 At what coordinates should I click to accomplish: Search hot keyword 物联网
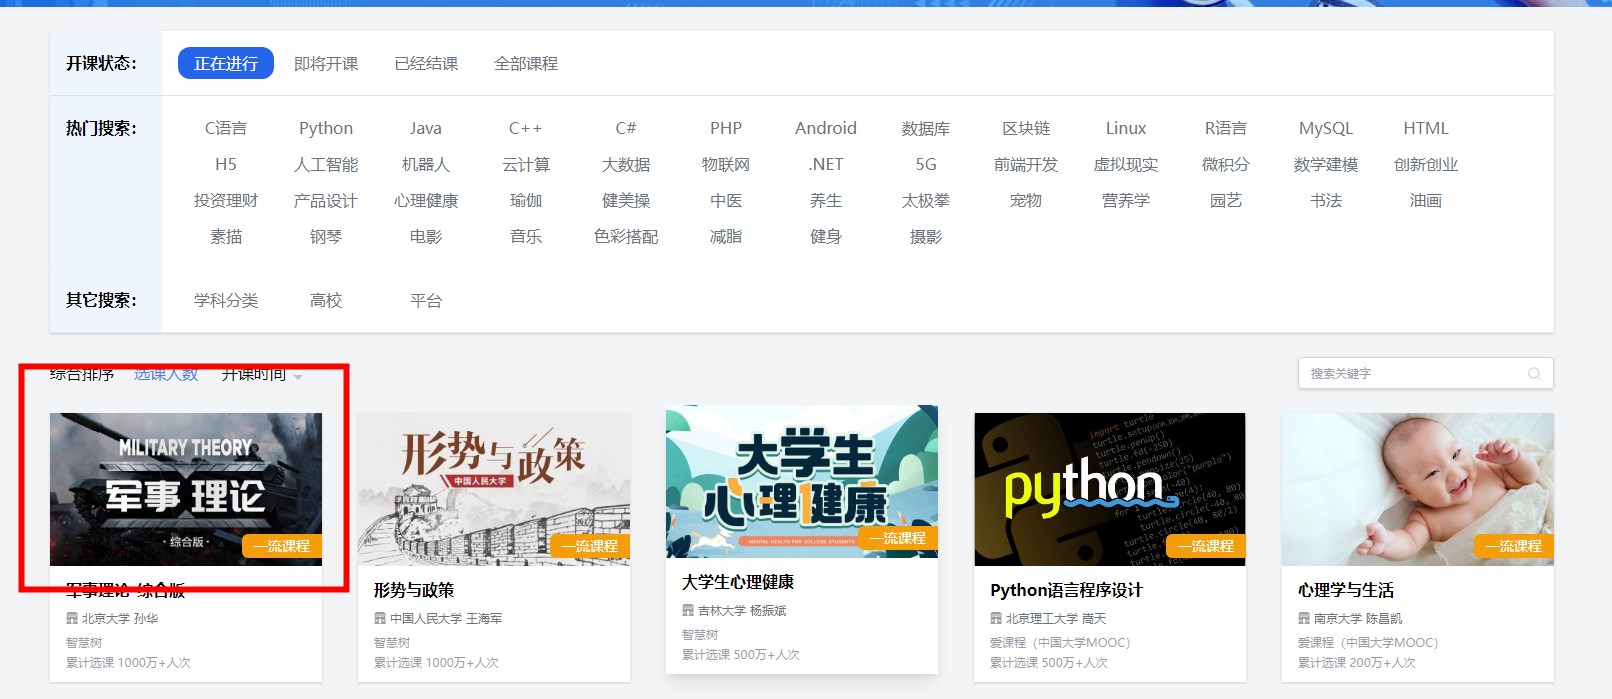tap(726, 164)
